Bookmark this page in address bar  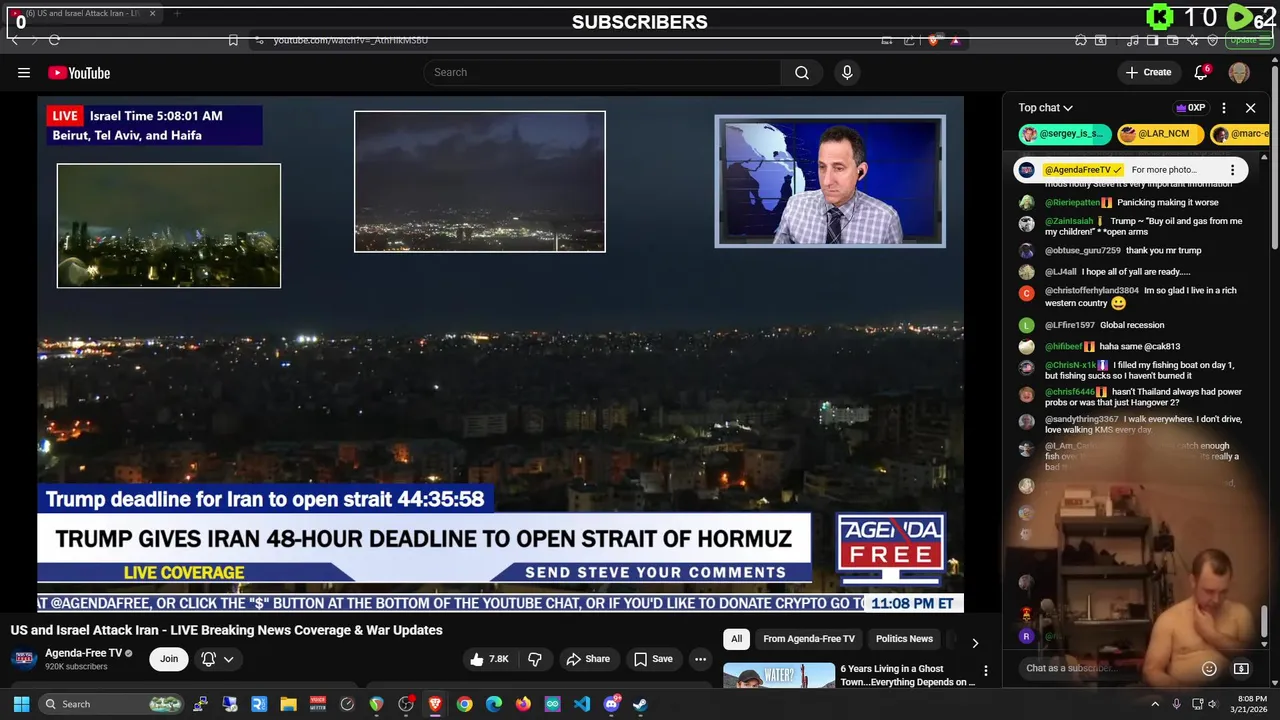click(x=233, y=40)
